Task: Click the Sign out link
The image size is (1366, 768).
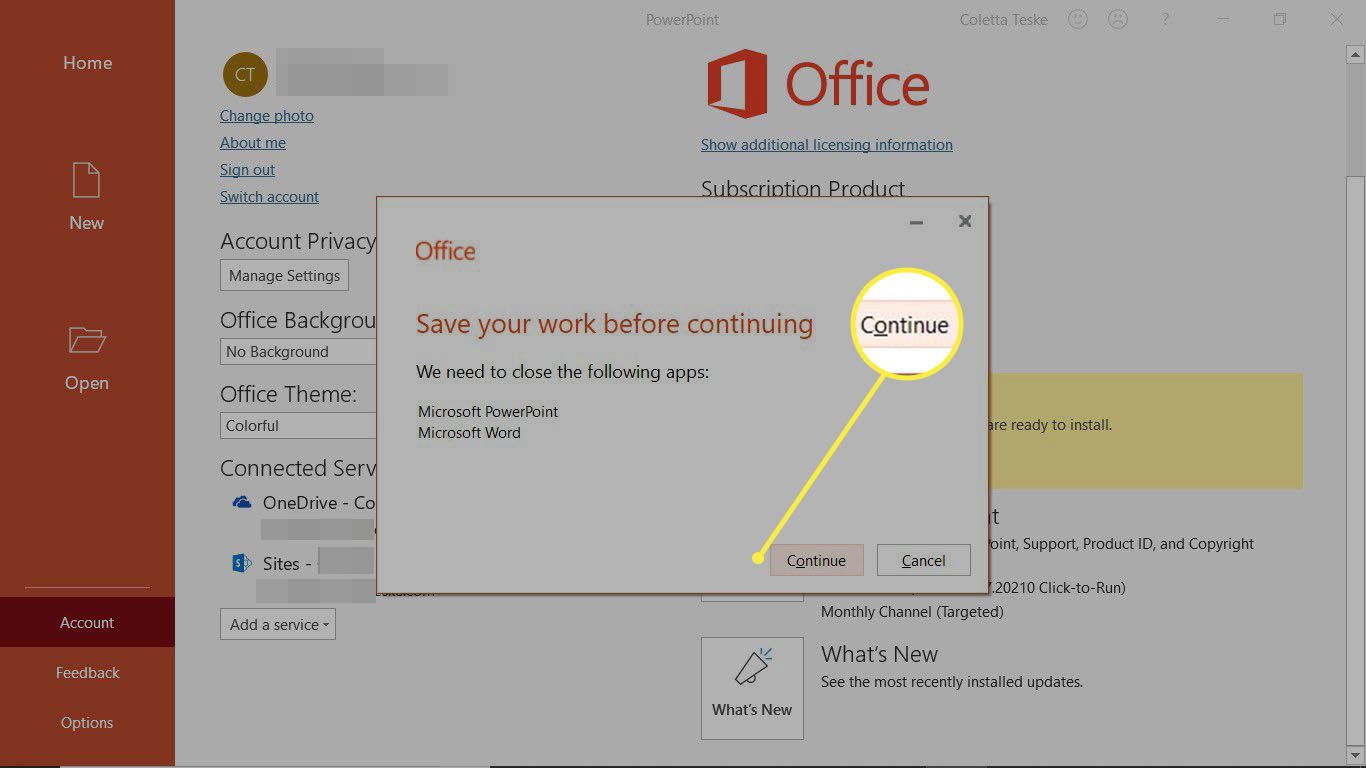Action: 247,170
